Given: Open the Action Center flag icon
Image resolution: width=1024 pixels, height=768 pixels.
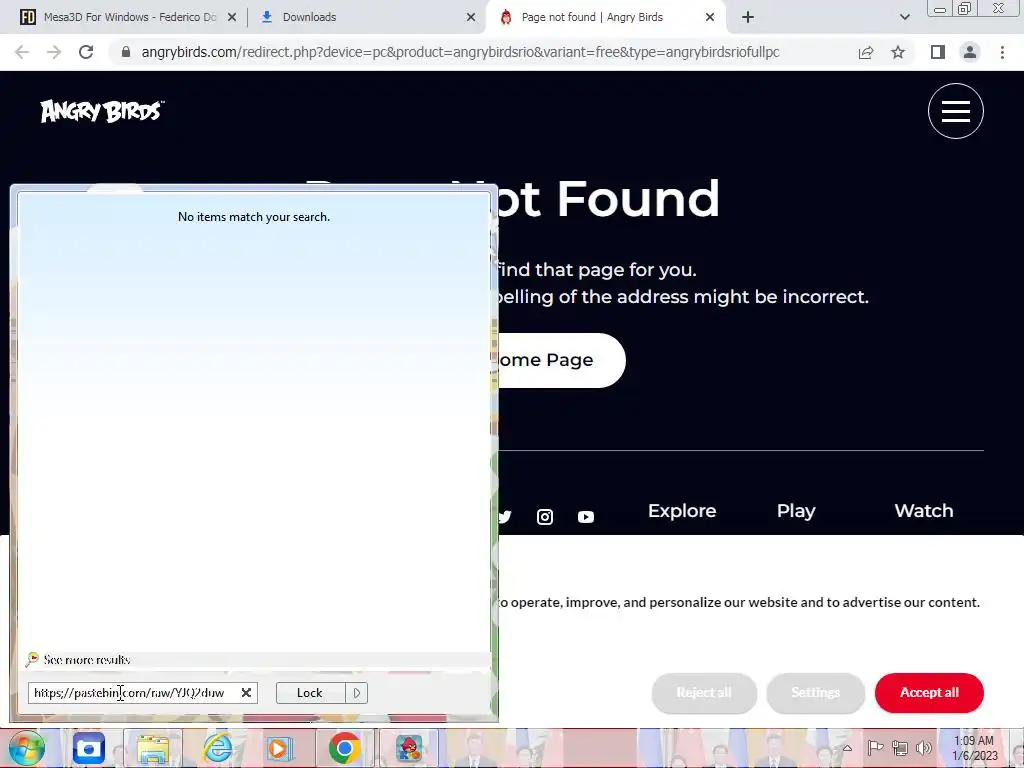Looking at the screenshot, I should (x=875, y=748).
